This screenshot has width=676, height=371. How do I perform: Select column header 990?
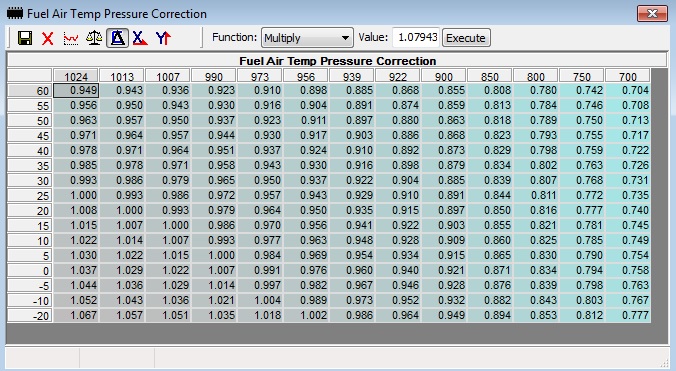pyautogui.click(x=214, y=76)
